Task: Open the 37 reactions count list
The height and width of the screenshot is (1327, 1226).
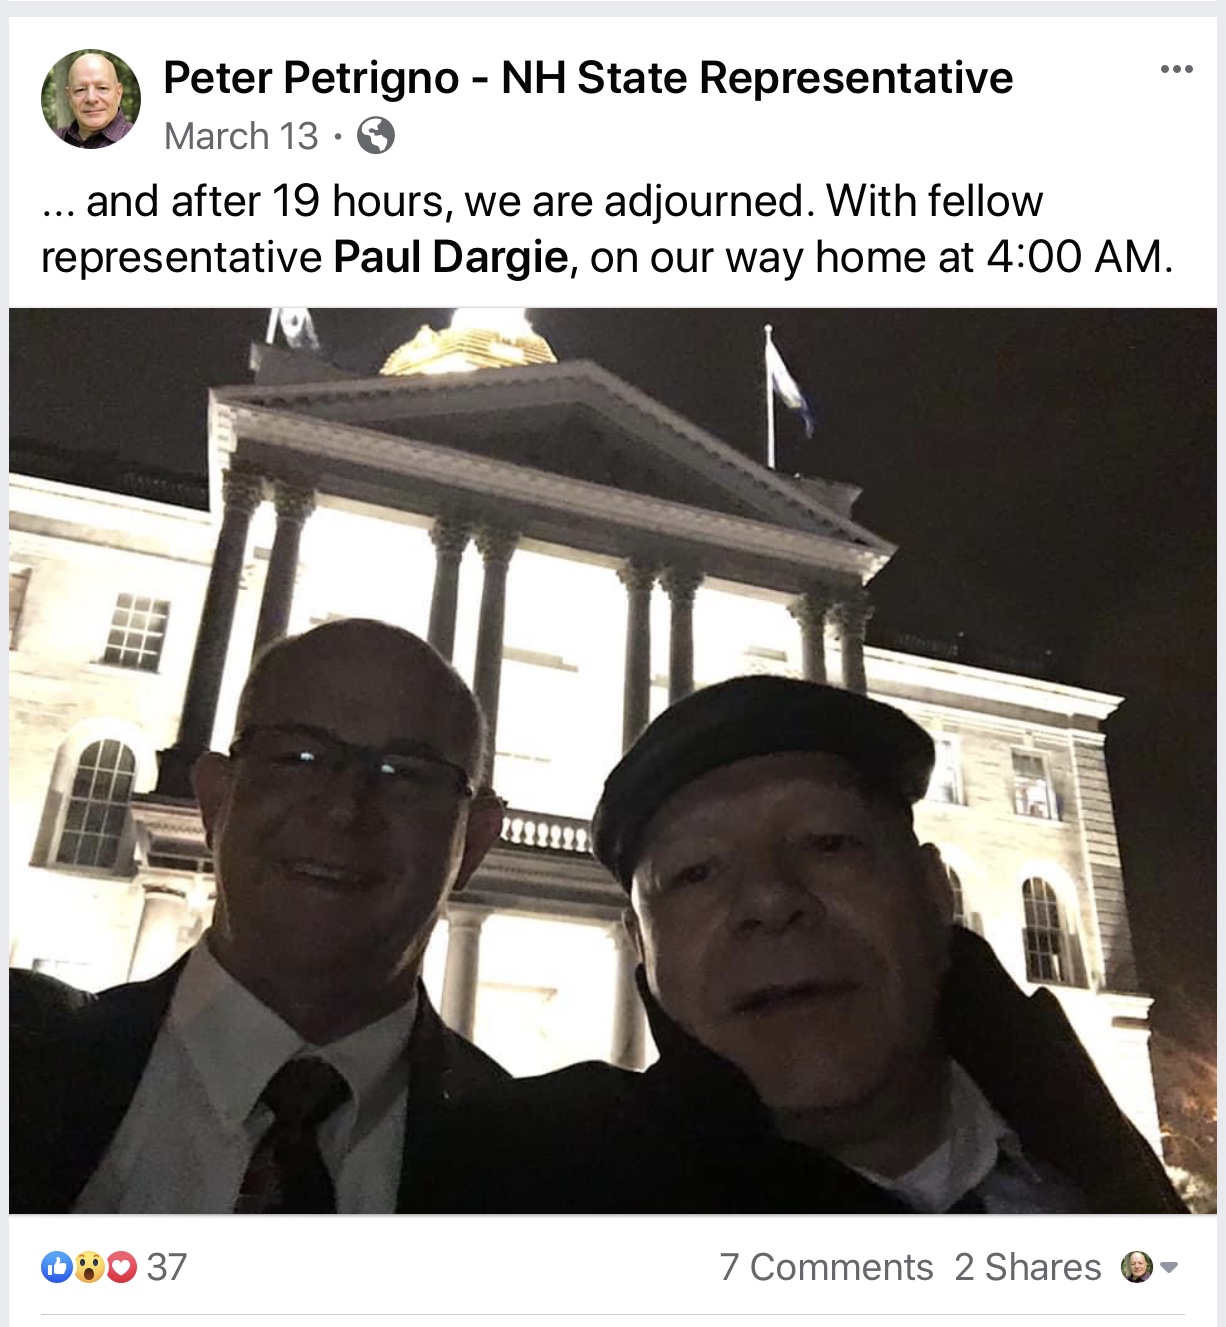Action: (x=167, y=1267)
